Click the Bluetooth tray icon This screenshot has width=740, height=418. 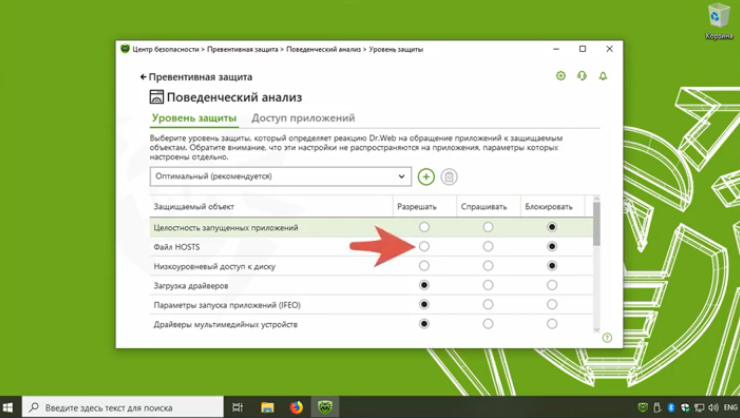tap(671, 407)
